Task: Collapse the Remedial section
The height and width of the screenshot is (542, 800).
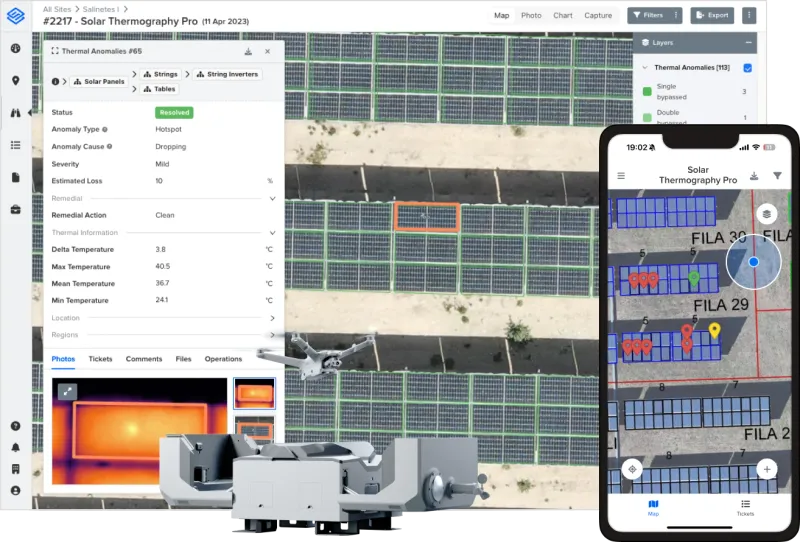Action: (272, 199)
